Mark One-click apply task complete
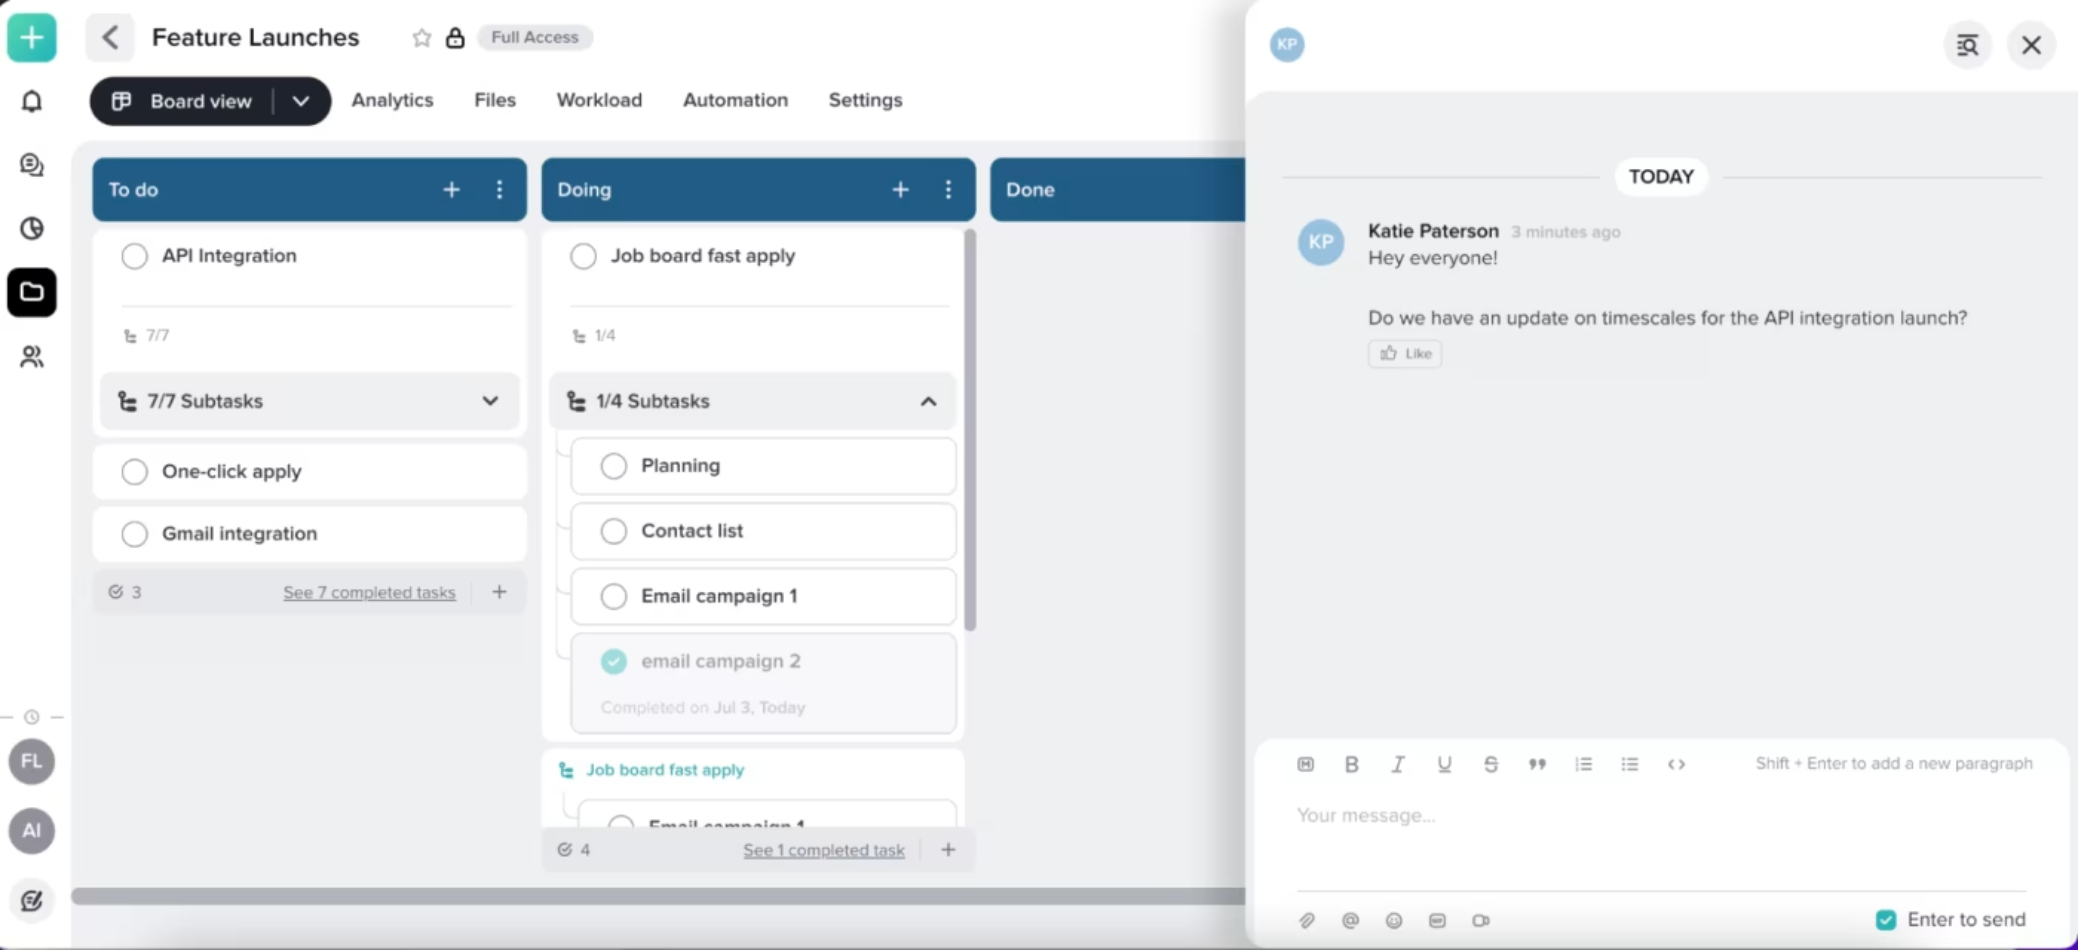This screenshot has width=2078, height=950. [x=134, y=472]
